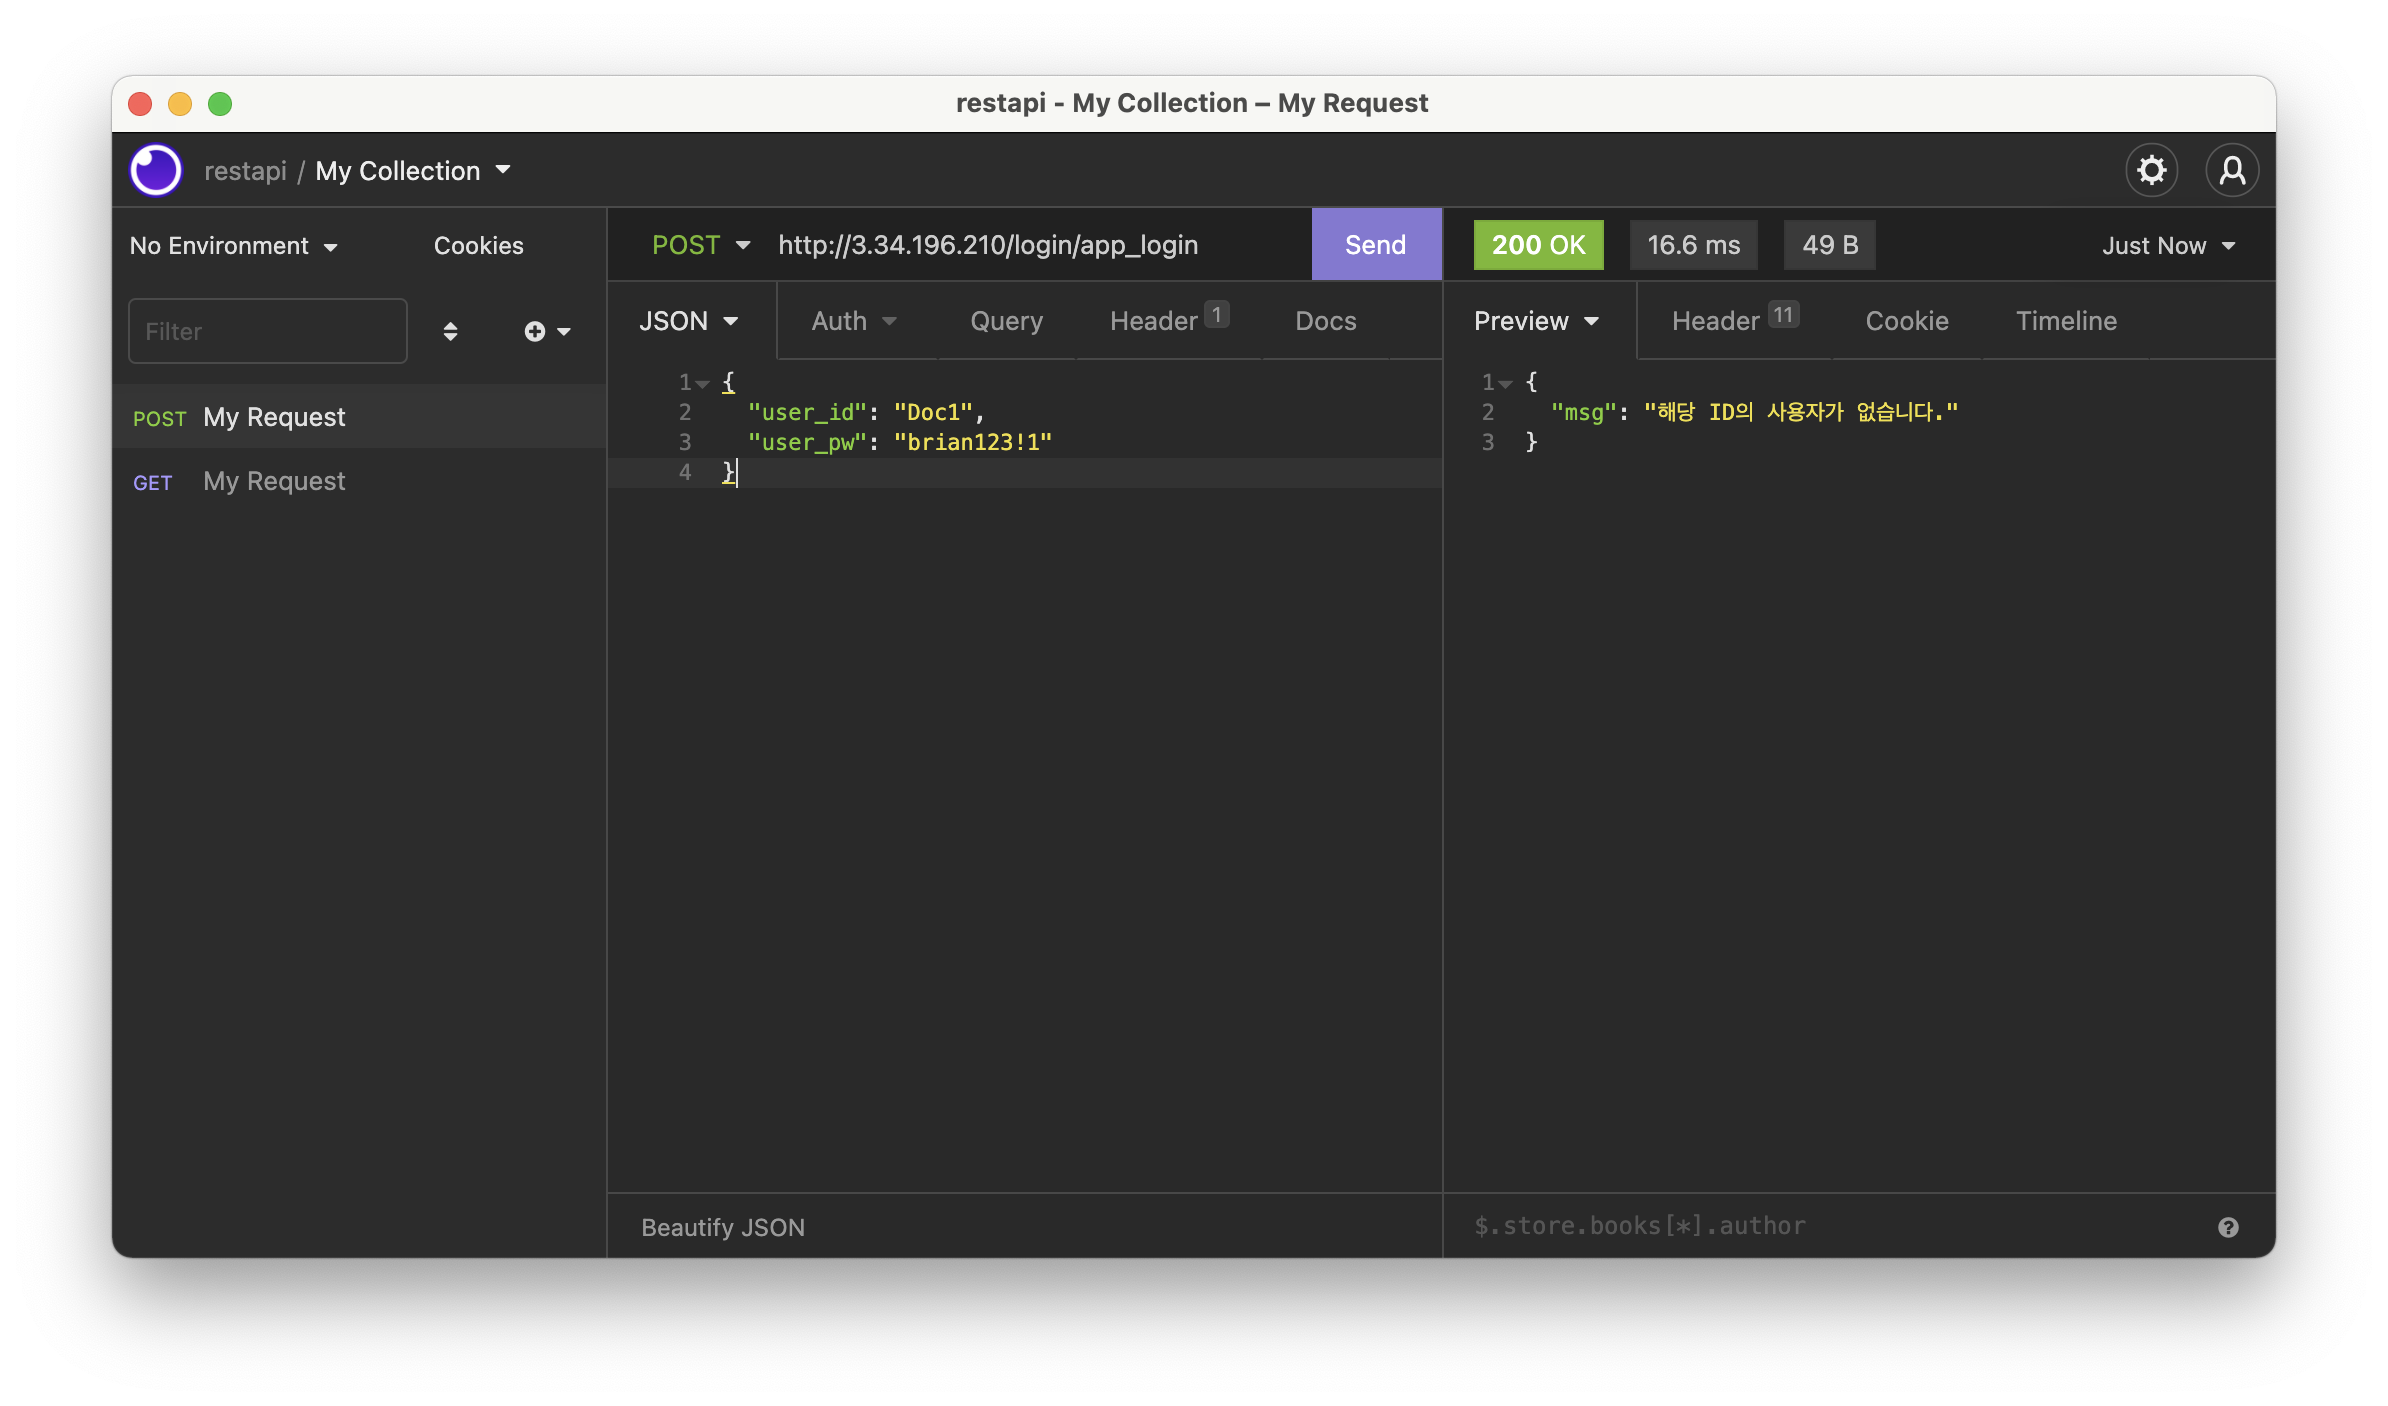
Task: Collapse response JSON at line 1
Action: pyautogui.click(x=1506, y=384)
